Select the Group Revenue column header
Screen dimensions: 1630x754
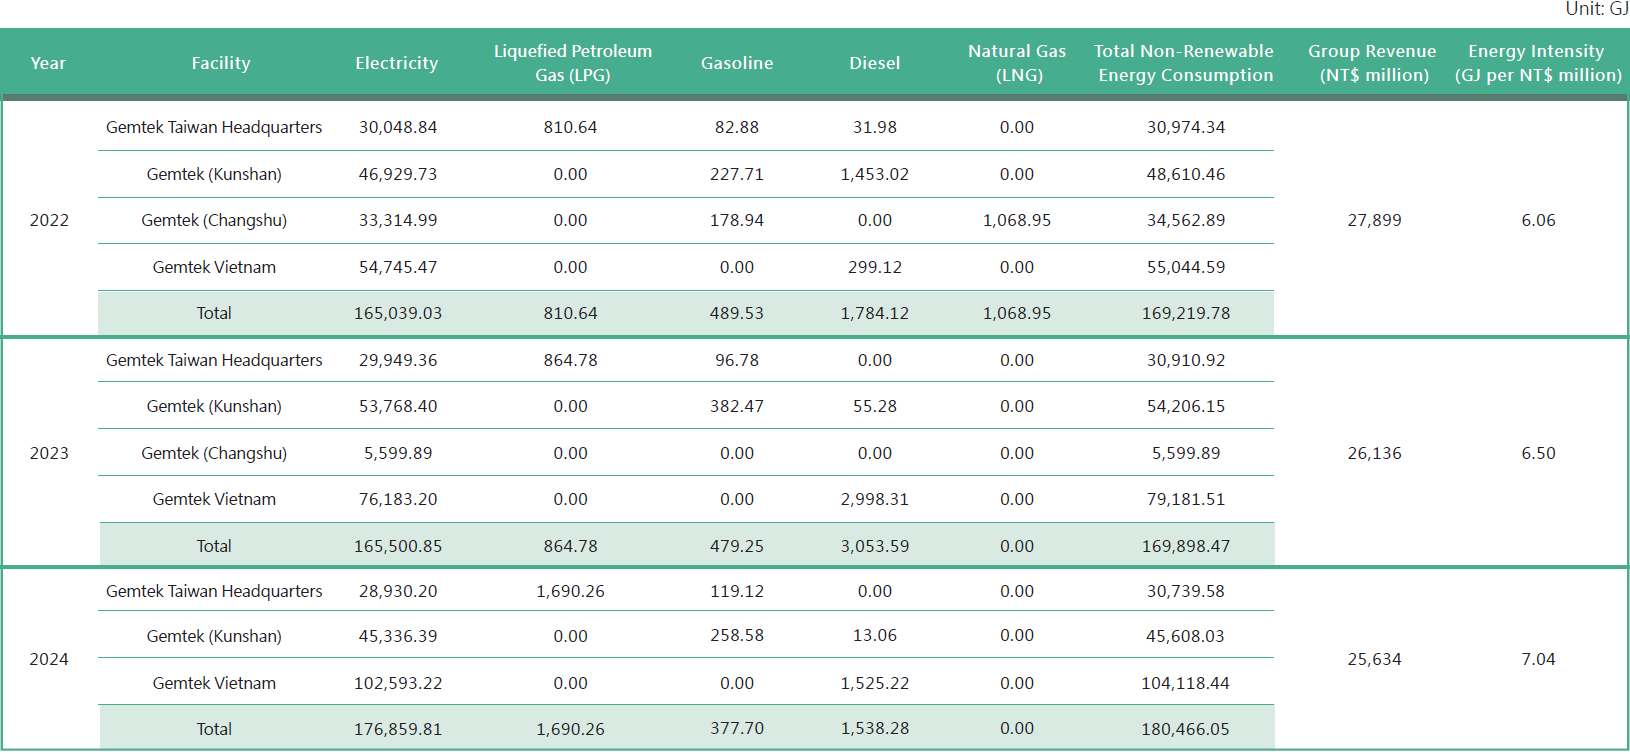tap(1373, 63)
